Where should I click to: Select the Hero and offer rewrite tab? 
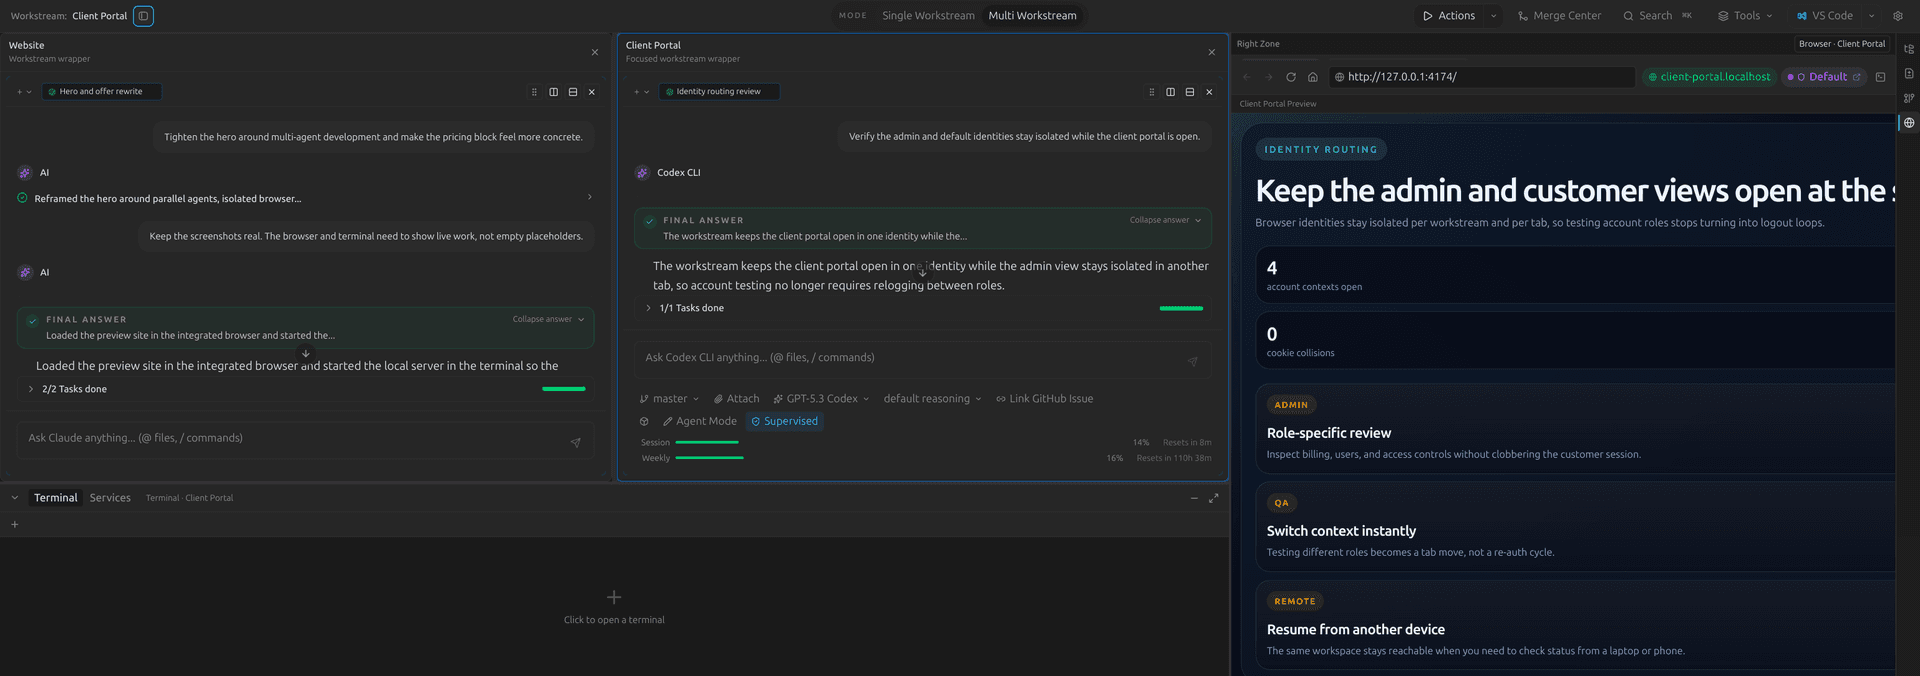point(101,92)
